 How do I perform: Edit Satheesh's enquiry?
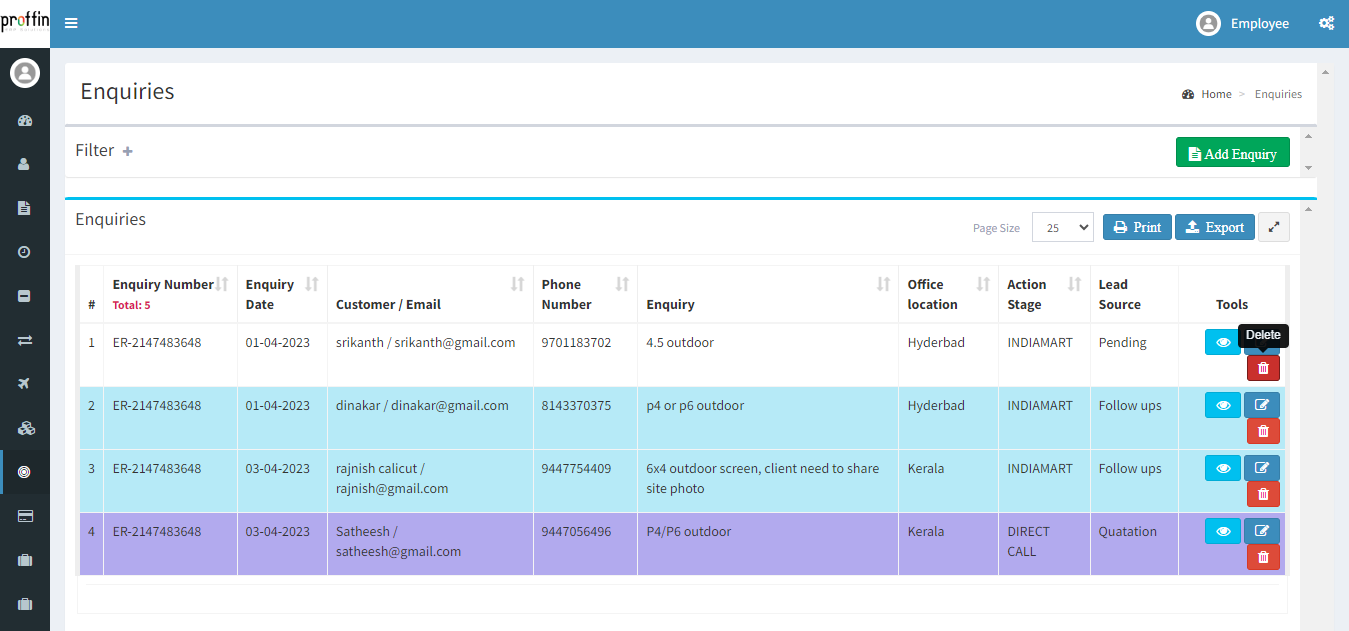(x=1262, y=531)
